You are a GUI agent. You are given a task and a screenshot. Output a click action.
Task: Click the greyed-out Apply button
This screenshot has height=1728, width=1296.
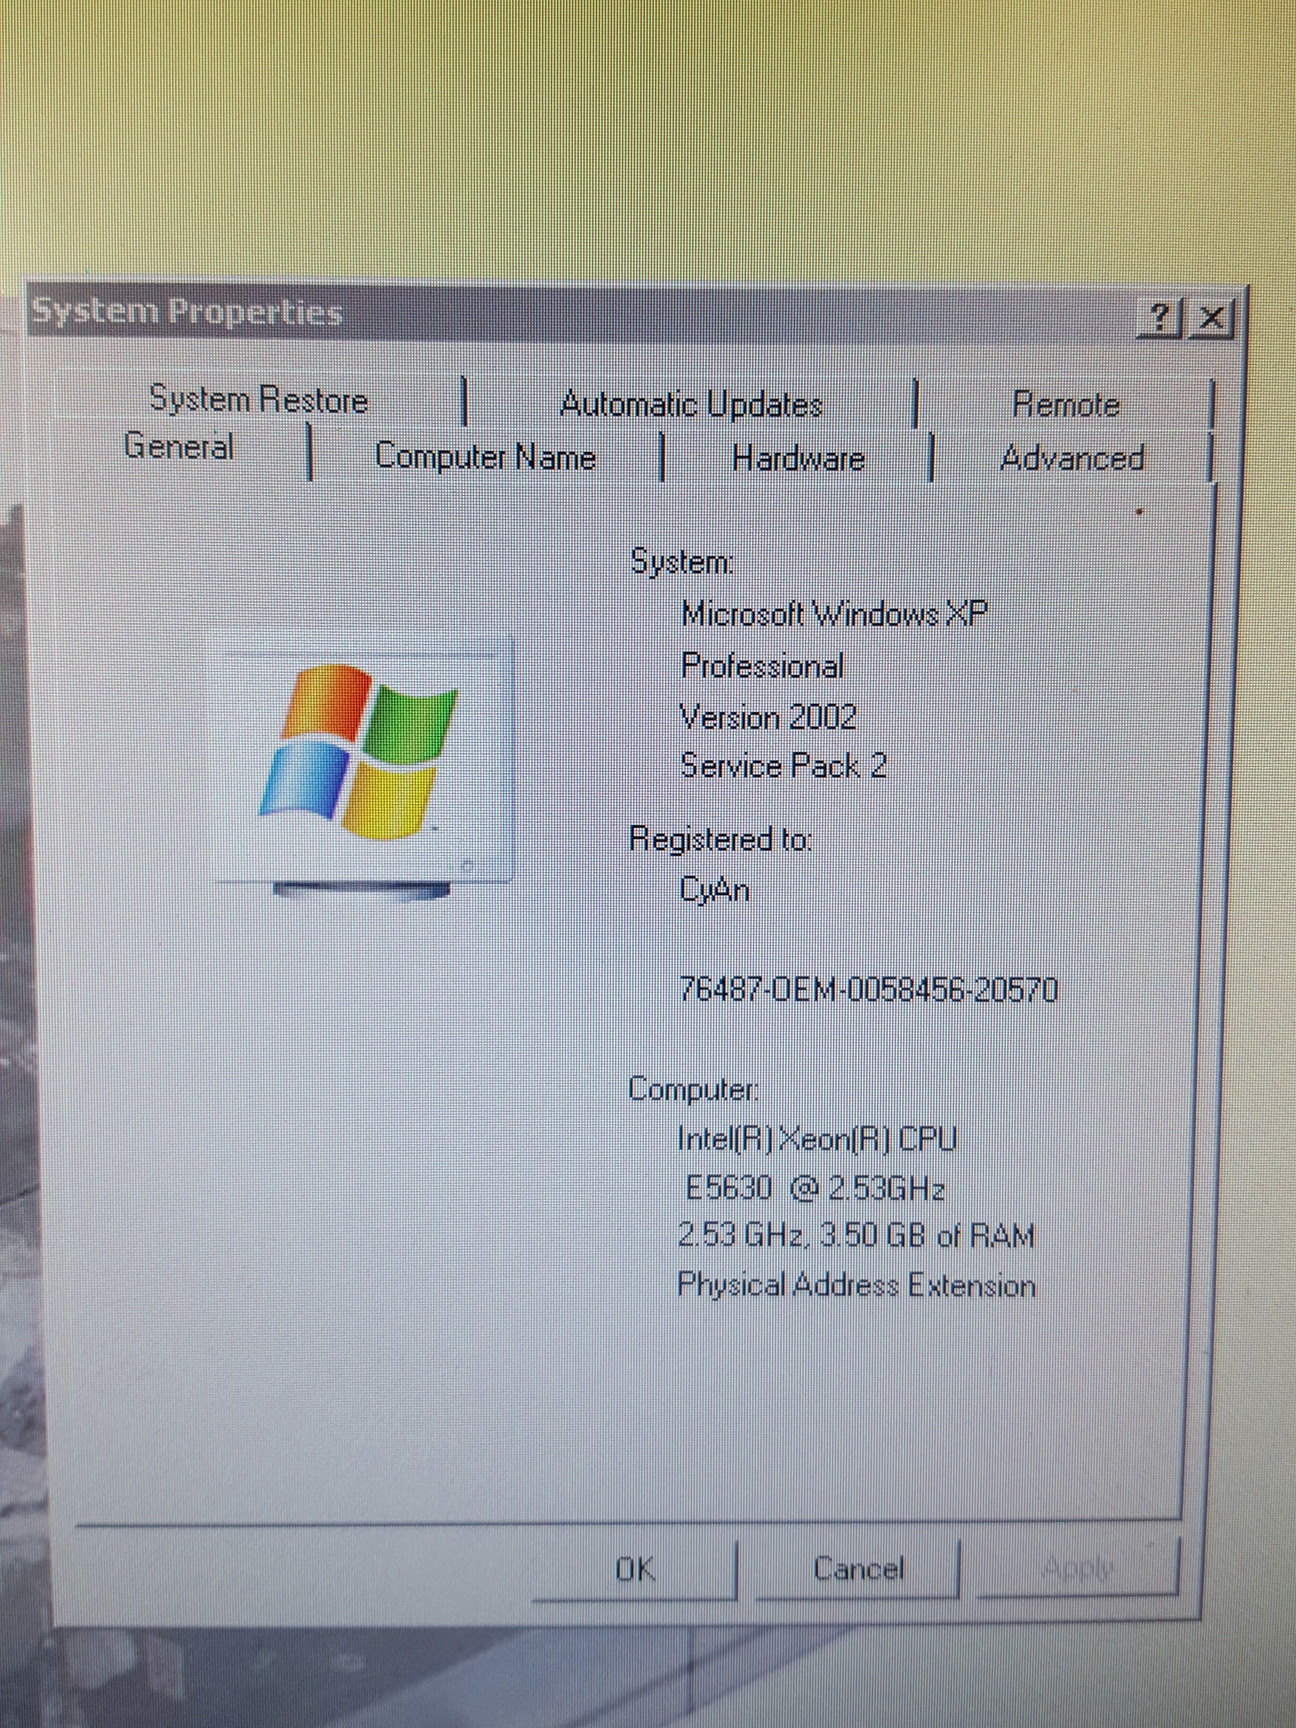(x=1078, y=1567)
